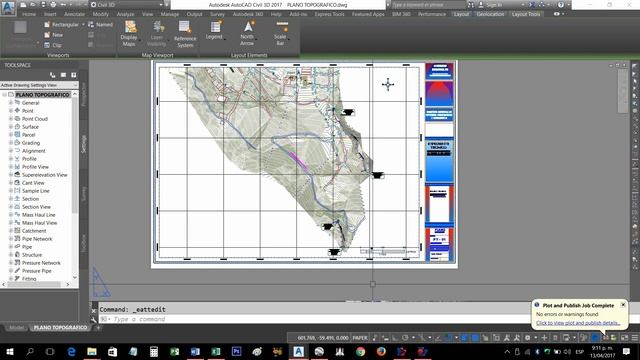Open the Settings vertical tab in Toolspace
Image resolution: width=640 pixels, height=360 pixels.
tap(84, 144)
